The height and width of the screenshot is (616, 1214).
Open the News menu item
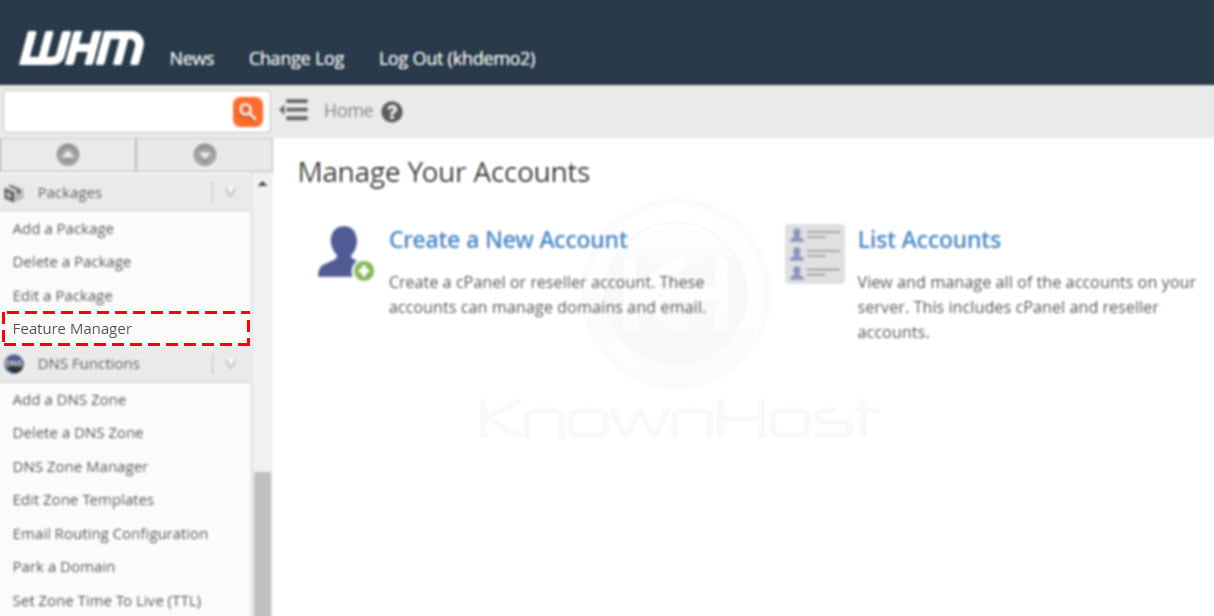tap(191, 59)
